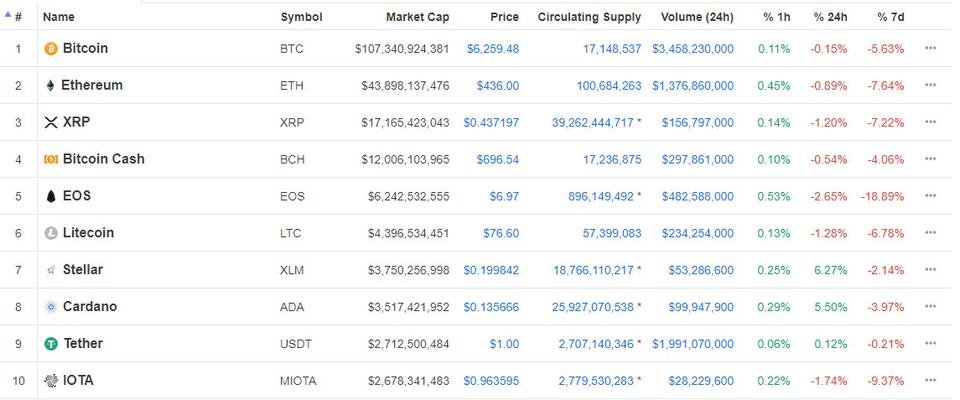960x400 pixels.
Task: Click XRP's circulating supply value 39,262,444,717
Action: (x=593, y=123)
